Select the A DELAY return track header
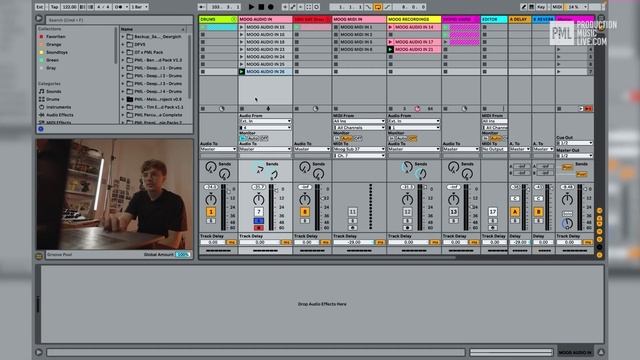 click(x=520, y=19)
